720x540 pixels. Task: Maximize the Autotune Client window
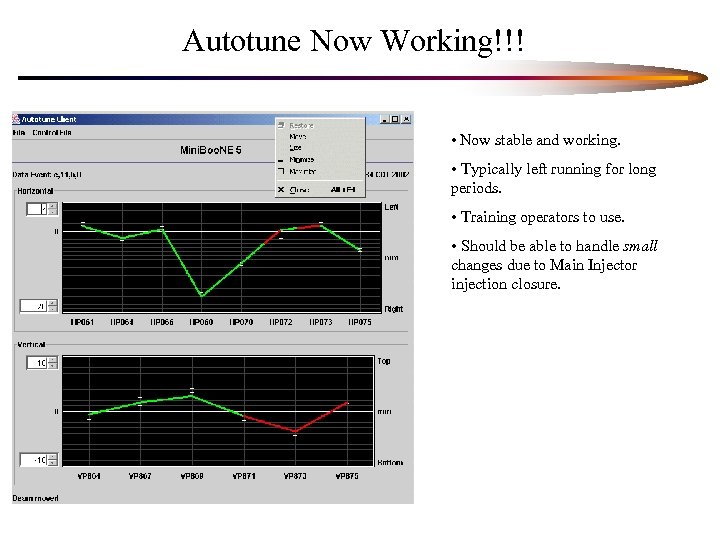coord(395,119)
